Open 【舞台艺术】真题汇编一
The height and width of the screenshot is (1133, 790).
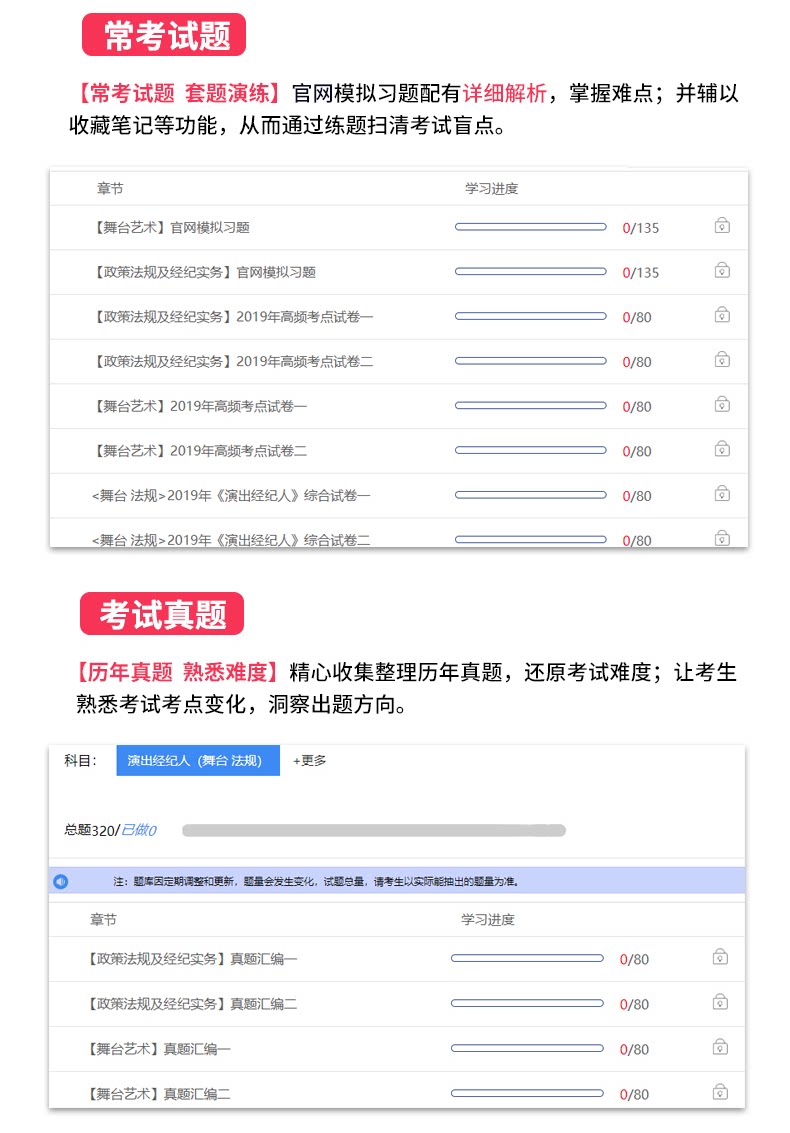[x=158, y=1048]
